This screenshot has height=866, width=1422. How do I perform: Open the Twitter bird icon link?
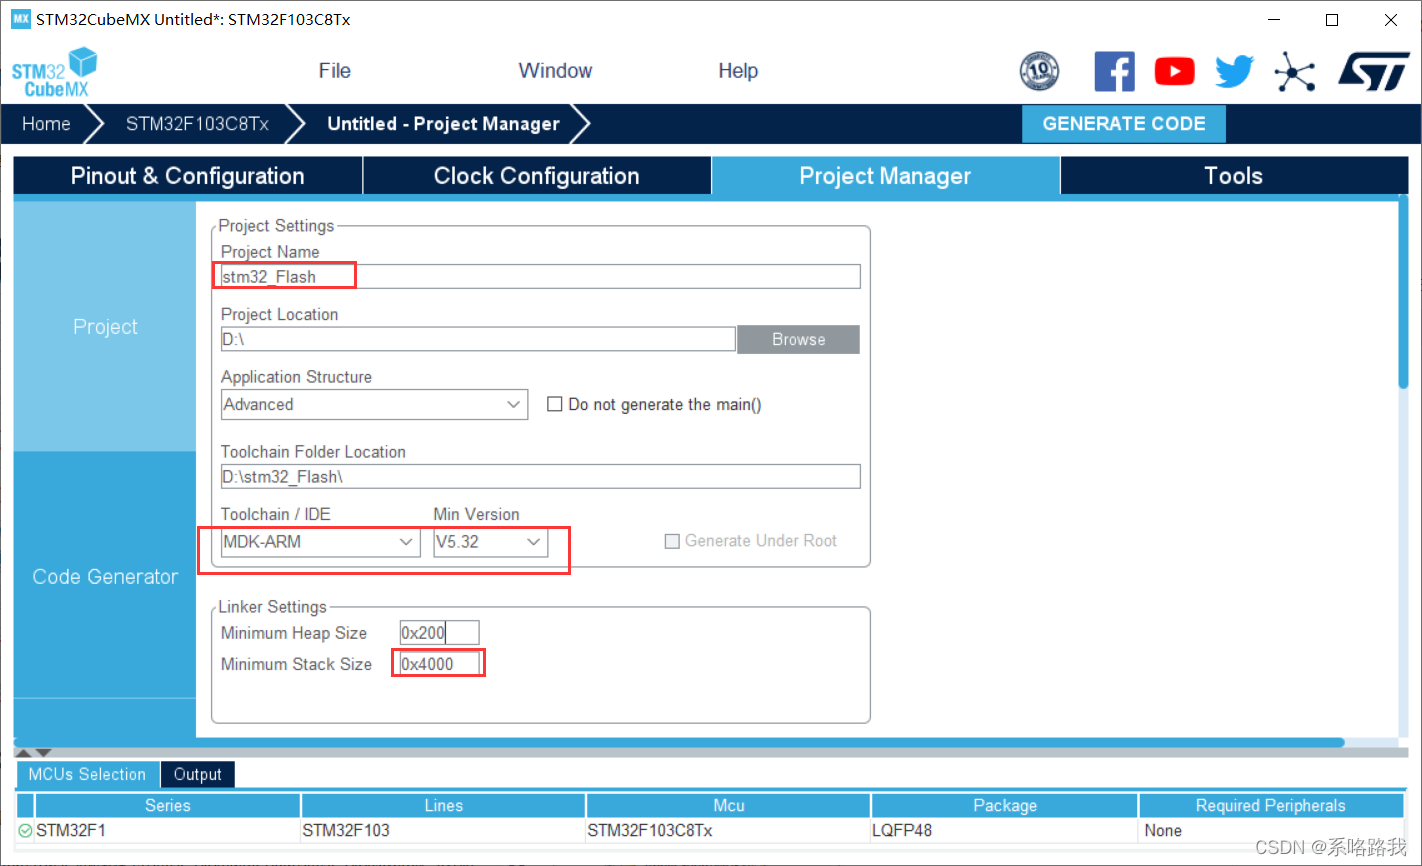1234,71
